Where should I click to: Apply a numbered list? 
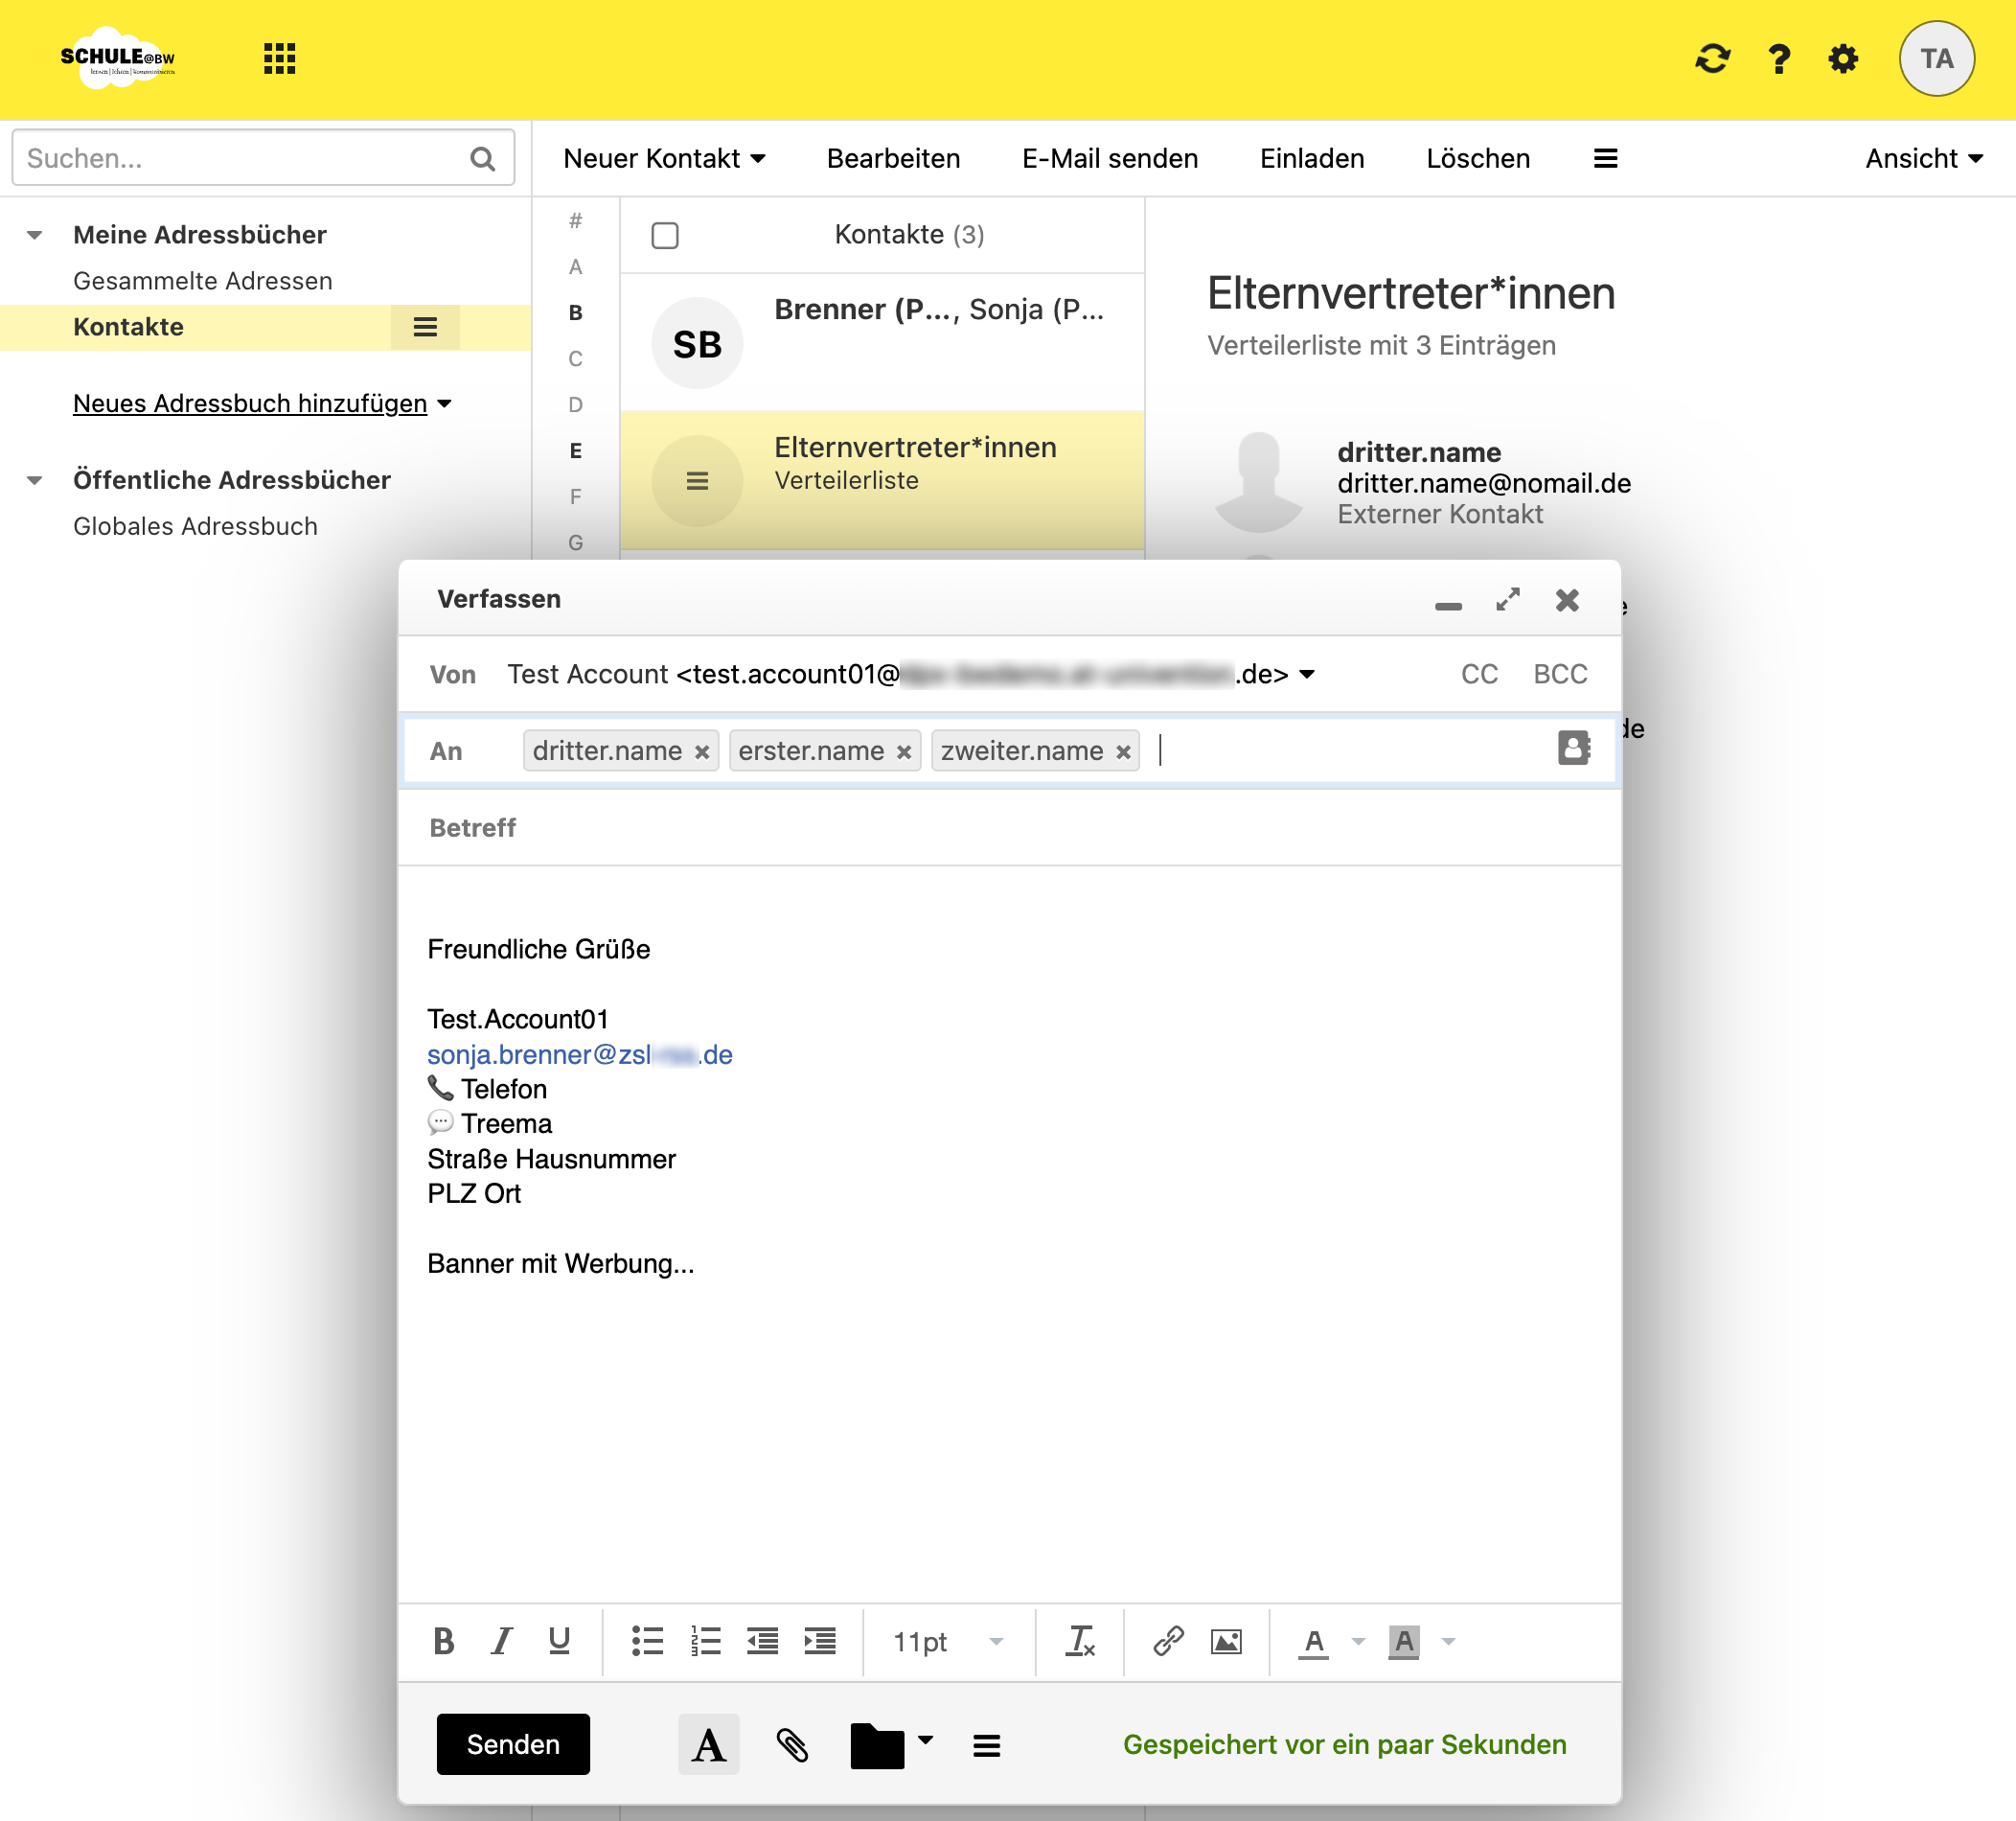point(705,1641)
